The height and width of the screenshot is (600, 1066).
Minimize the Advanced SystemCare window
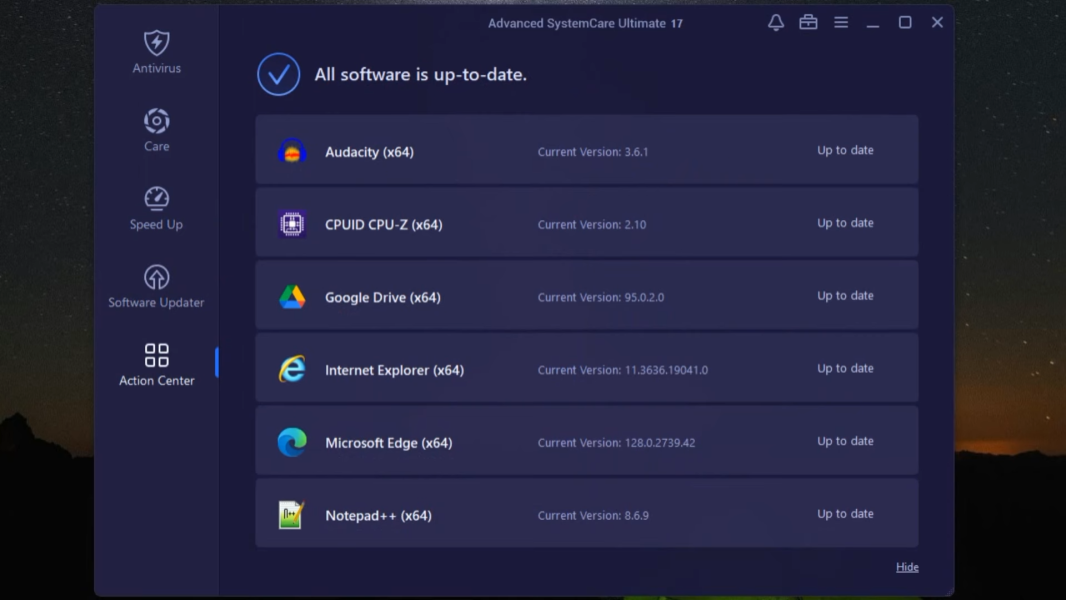point(873,23)
